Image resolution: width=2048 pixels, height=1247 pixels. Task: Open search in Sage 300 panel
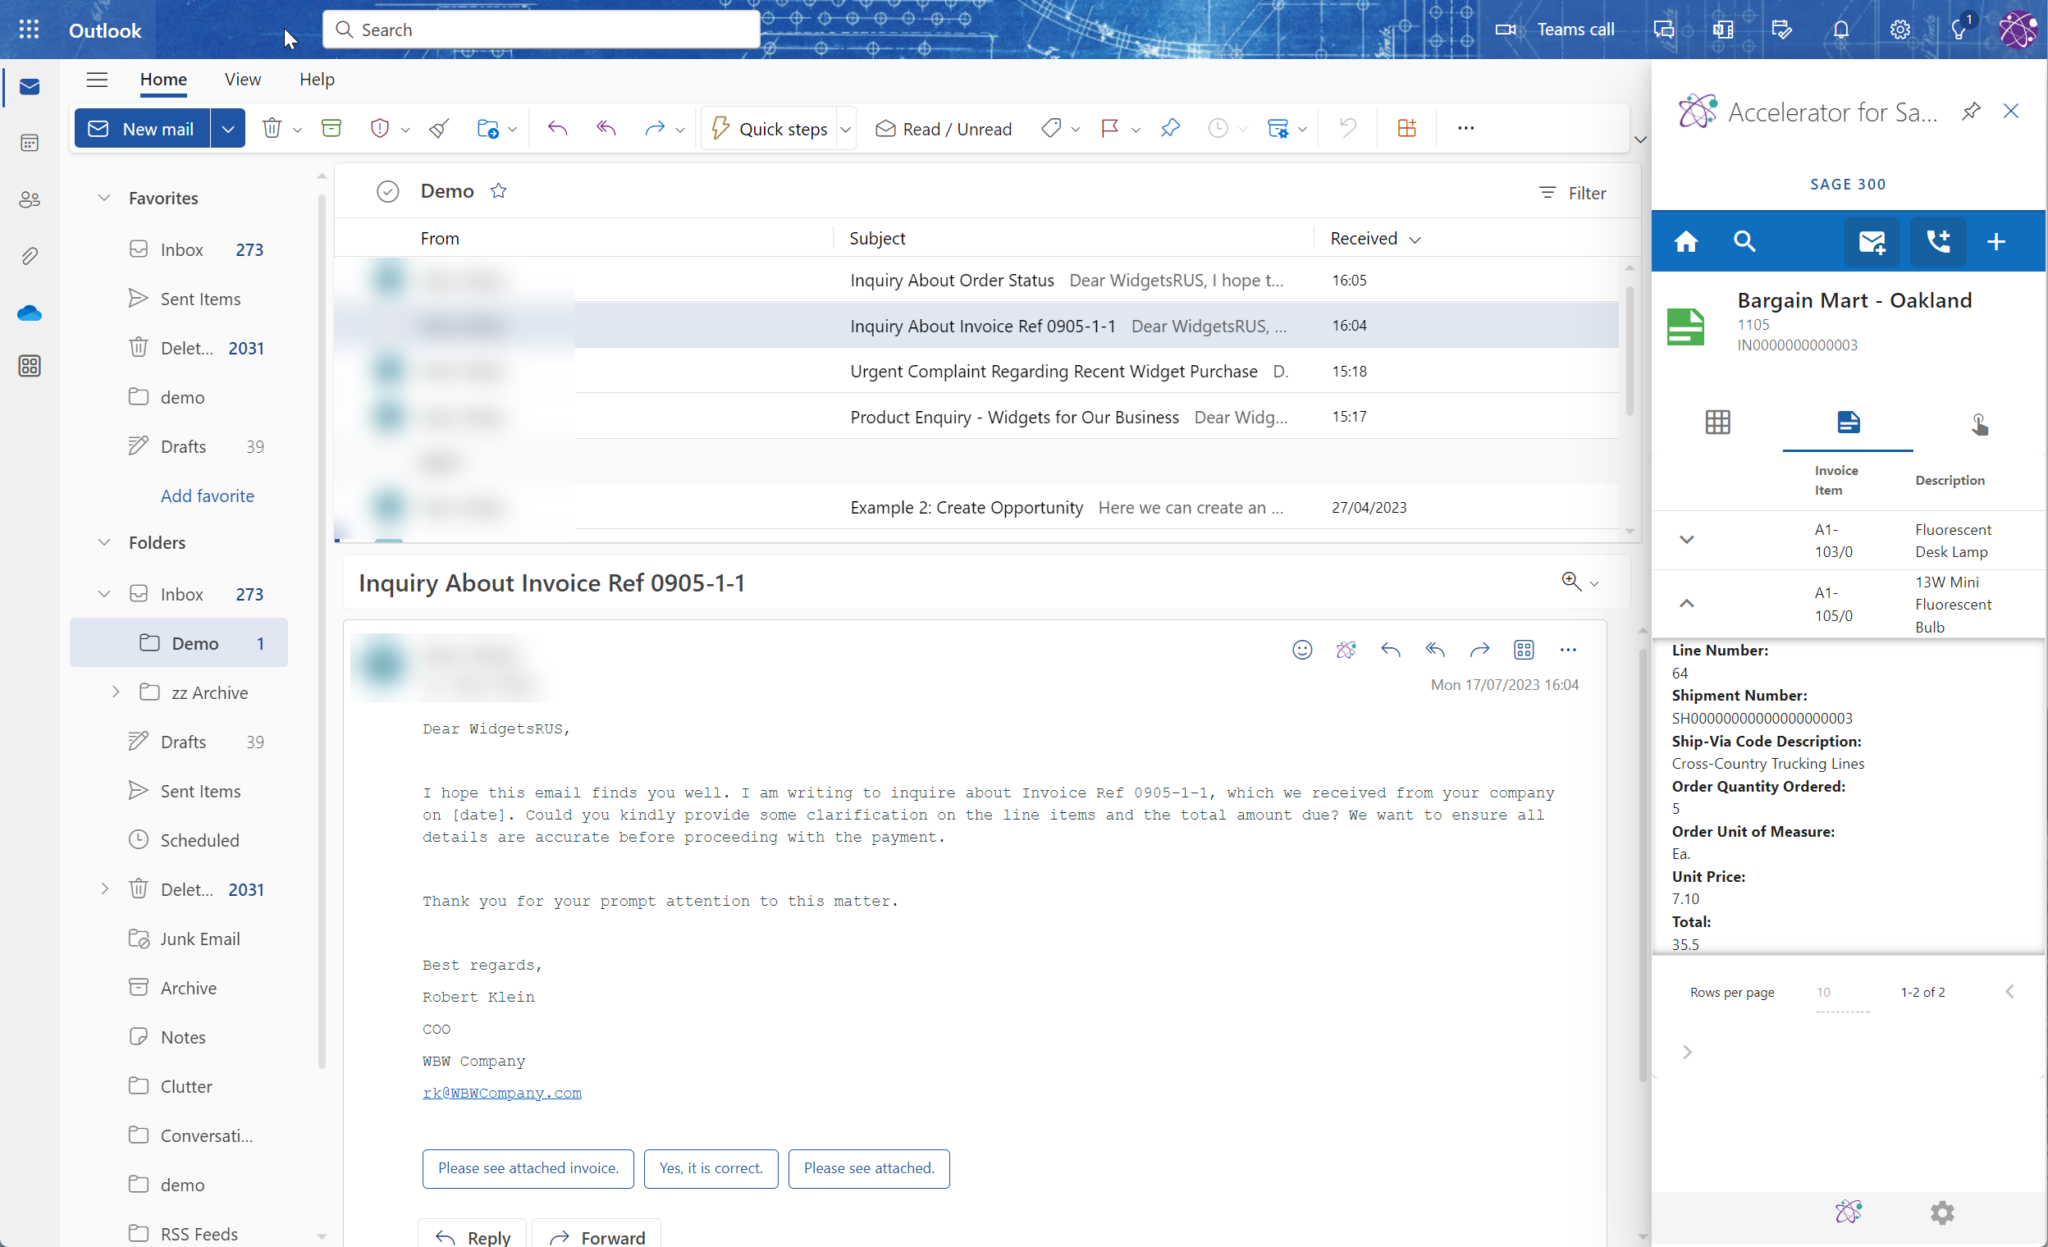pyautogui.click(x=1744, y=241)
